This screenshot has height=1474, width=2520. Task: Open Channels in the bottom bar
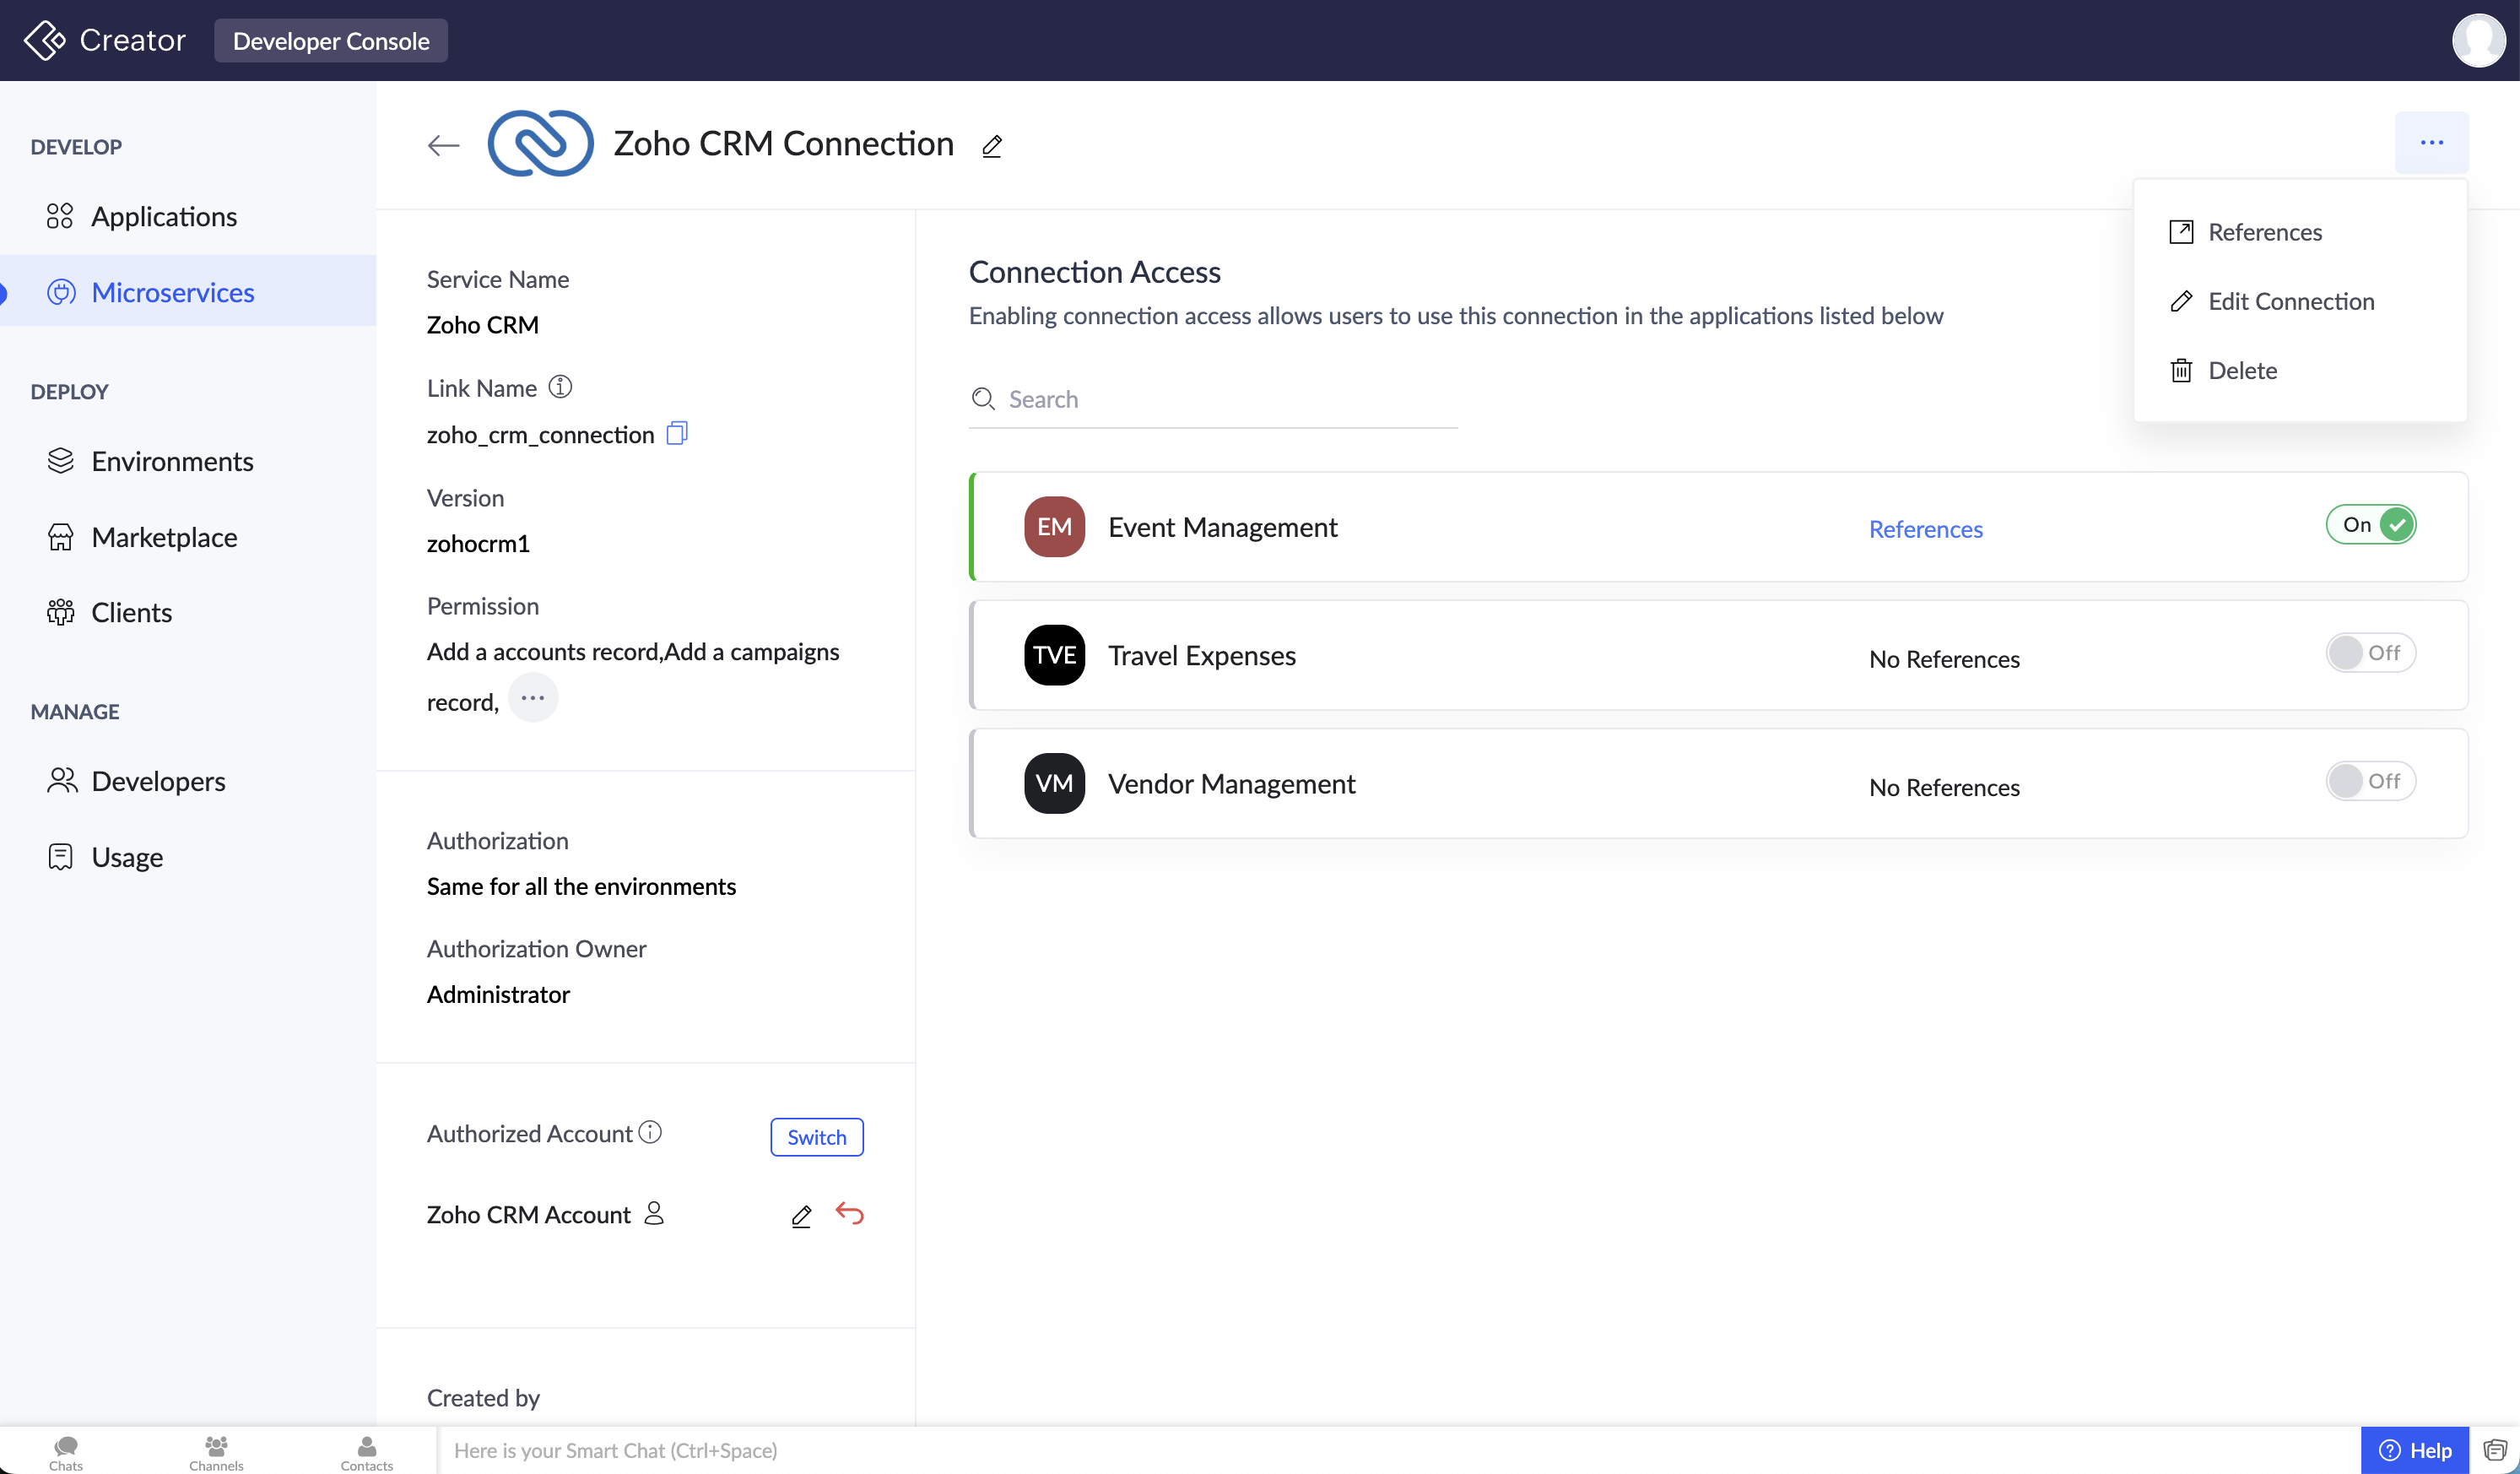point(216,1452)
